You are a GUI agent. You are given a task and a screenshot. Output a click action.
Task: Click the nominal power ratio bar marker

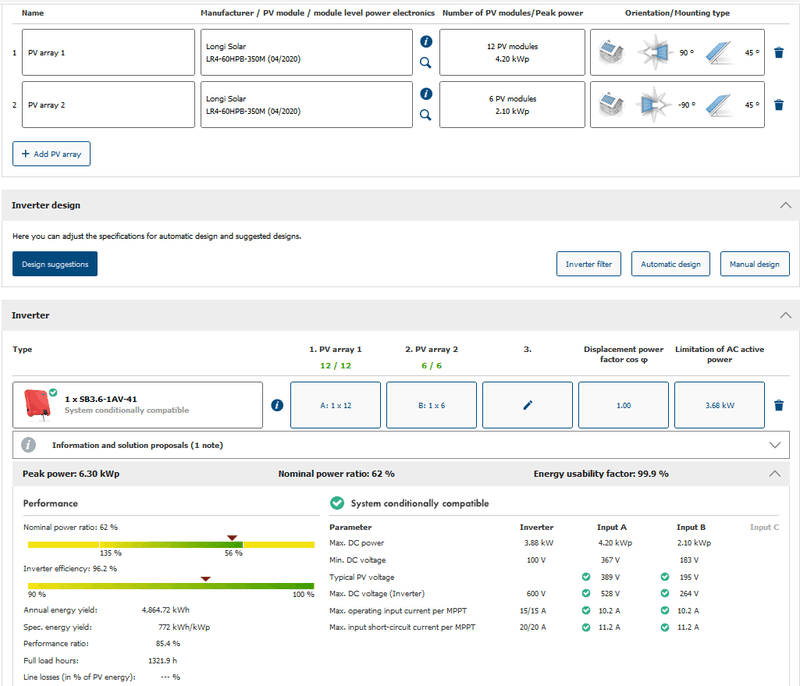point(232,537)
